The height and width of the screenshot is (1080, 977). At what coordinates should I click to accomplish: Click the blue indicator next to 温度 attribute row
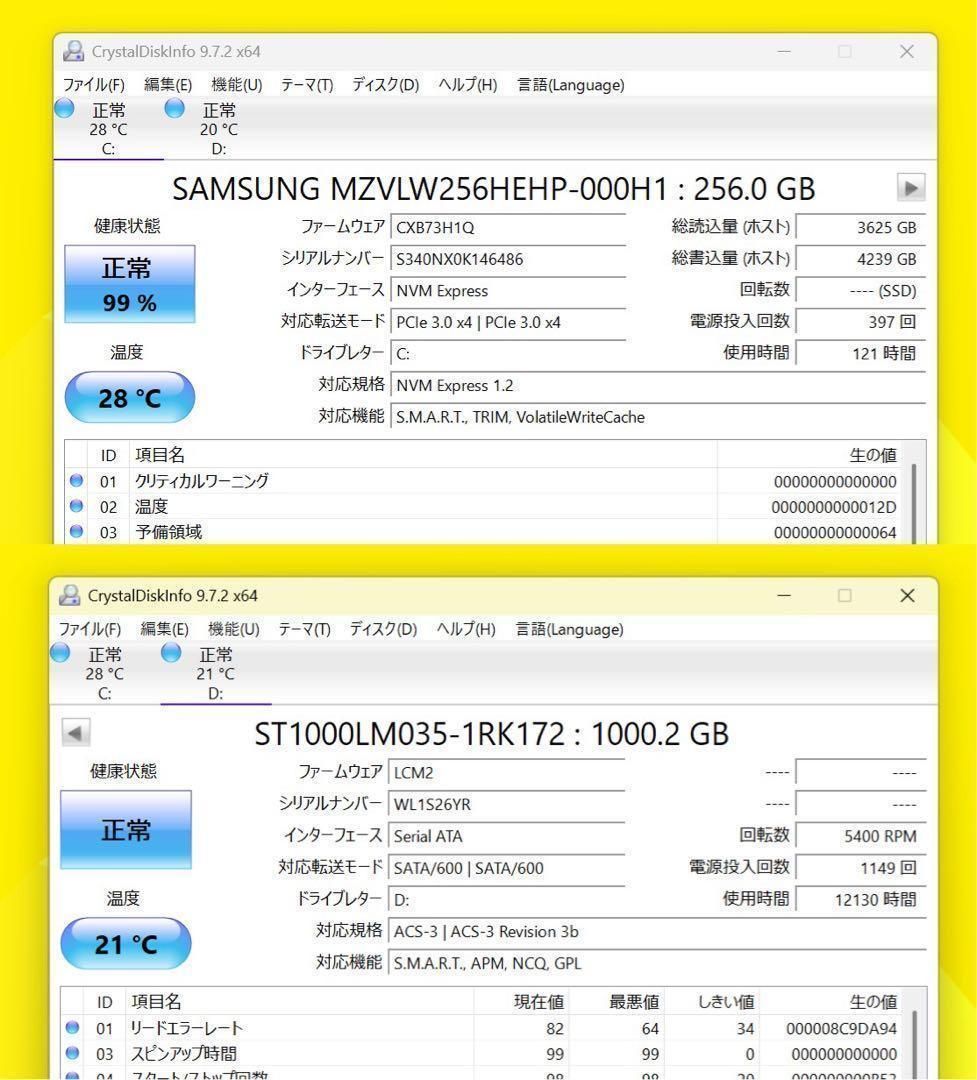point(76,506)
